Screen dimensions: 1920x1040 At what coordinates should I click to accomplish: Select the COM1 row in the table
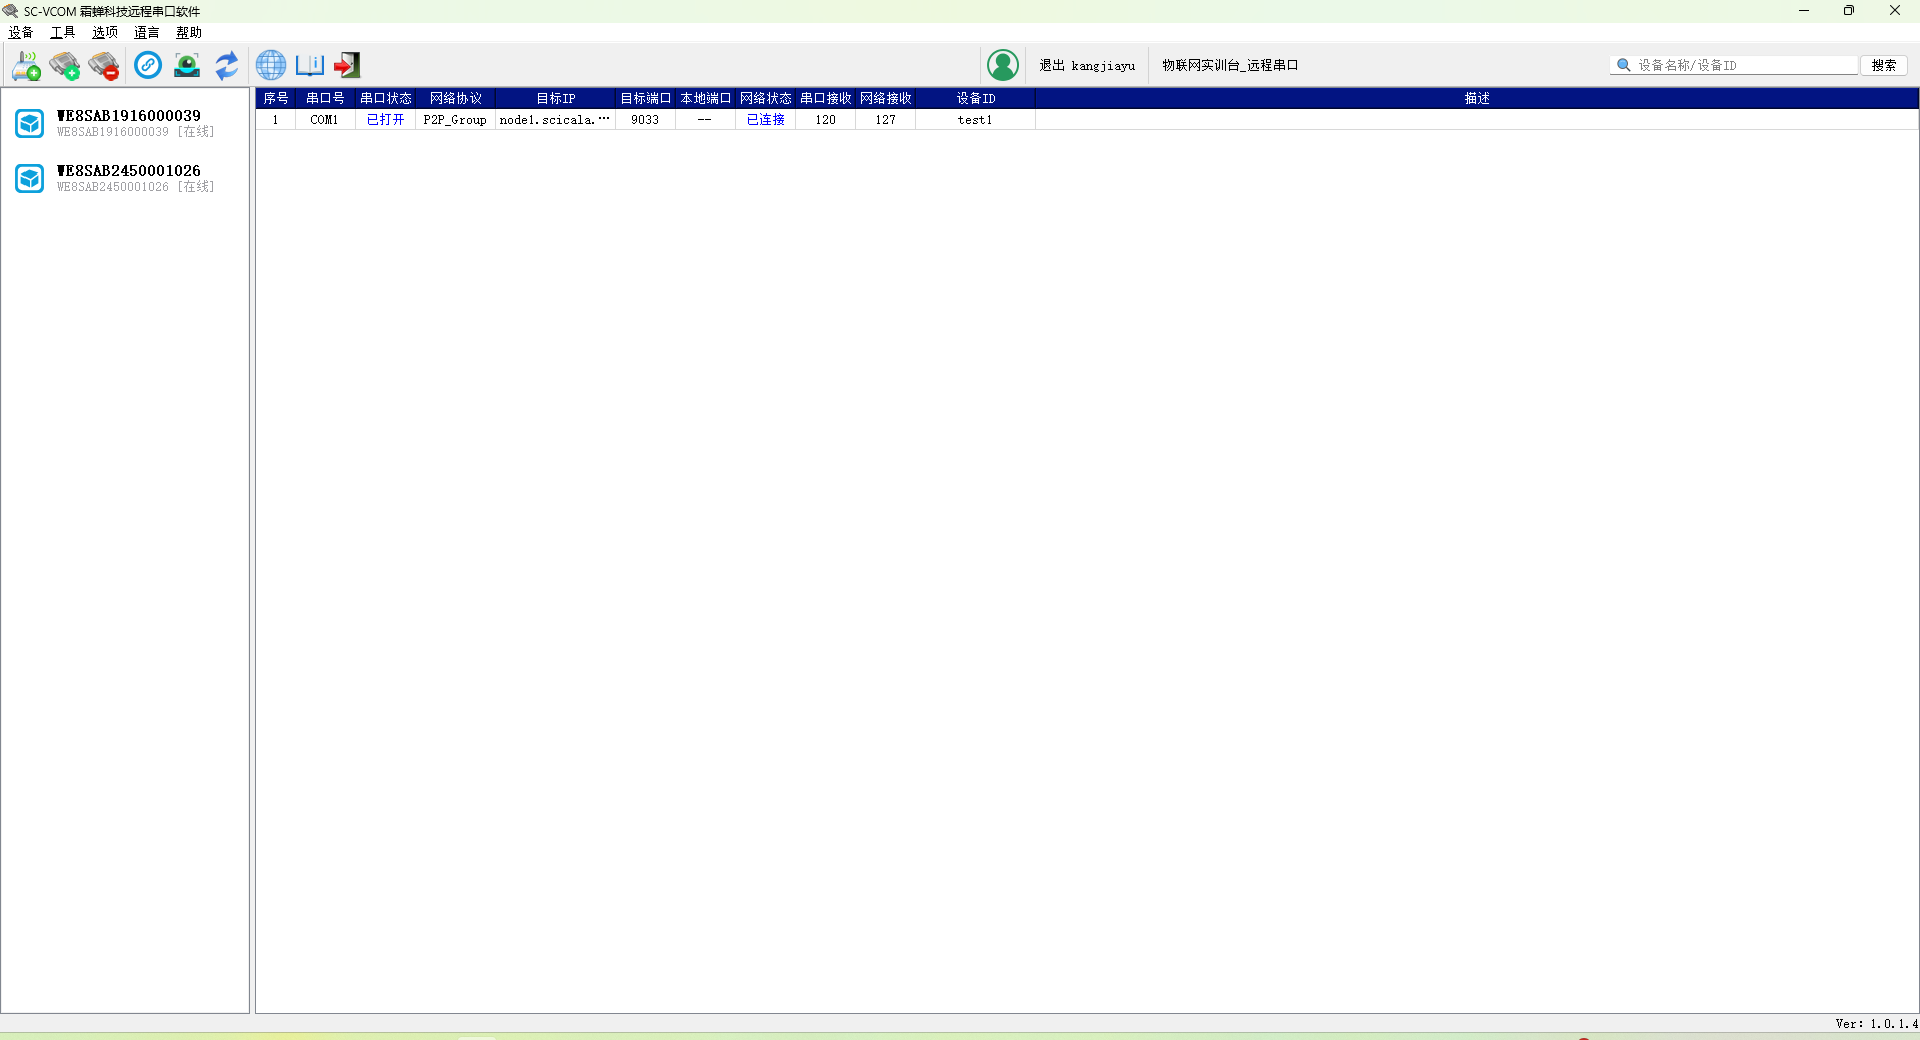click(324, 120)
